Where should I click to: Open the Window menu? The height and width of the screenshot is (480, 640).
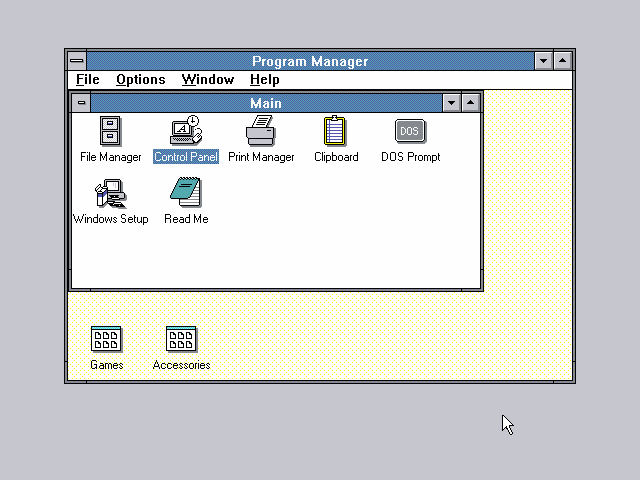tap(207, 80)
